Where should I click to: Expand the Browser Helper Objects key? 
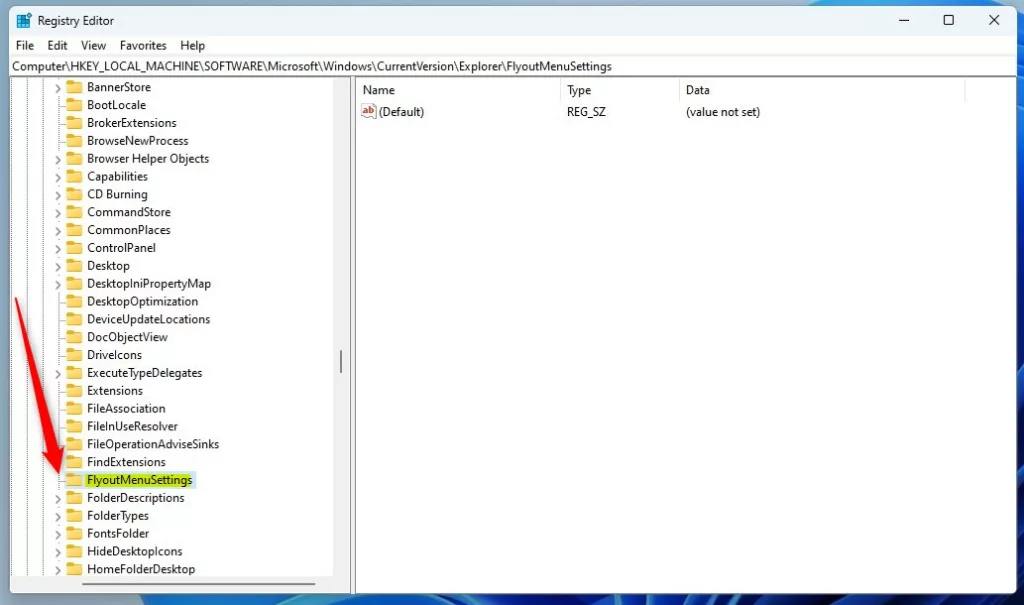point(57,159)
